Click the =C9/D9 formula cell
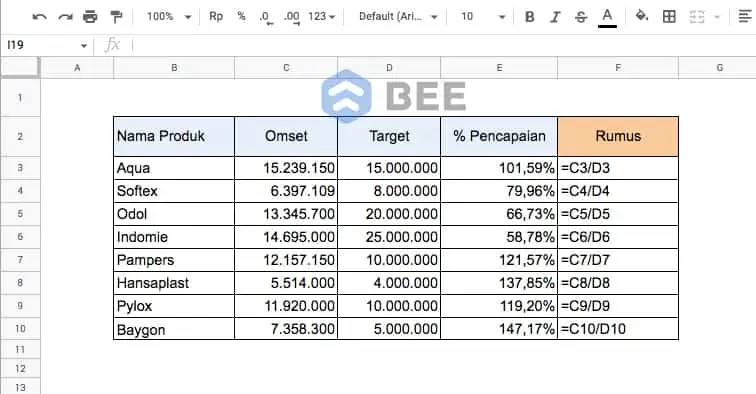Image resolution: width=756 pixels, height=394 pixels. pos(618,306)
